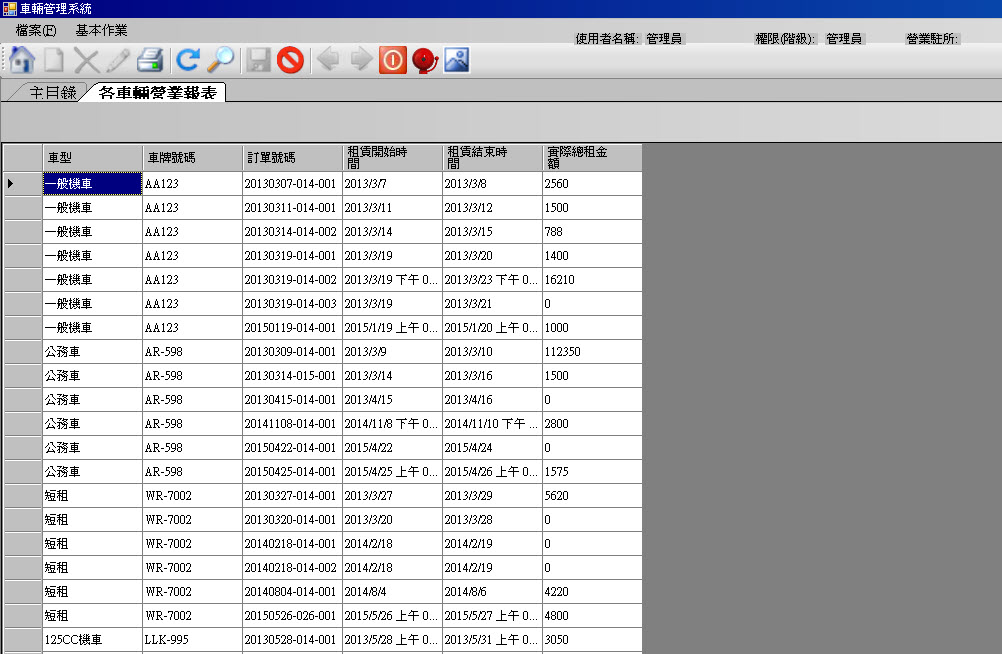Select order cell 20130311-014-001

(x=293, y=208)
